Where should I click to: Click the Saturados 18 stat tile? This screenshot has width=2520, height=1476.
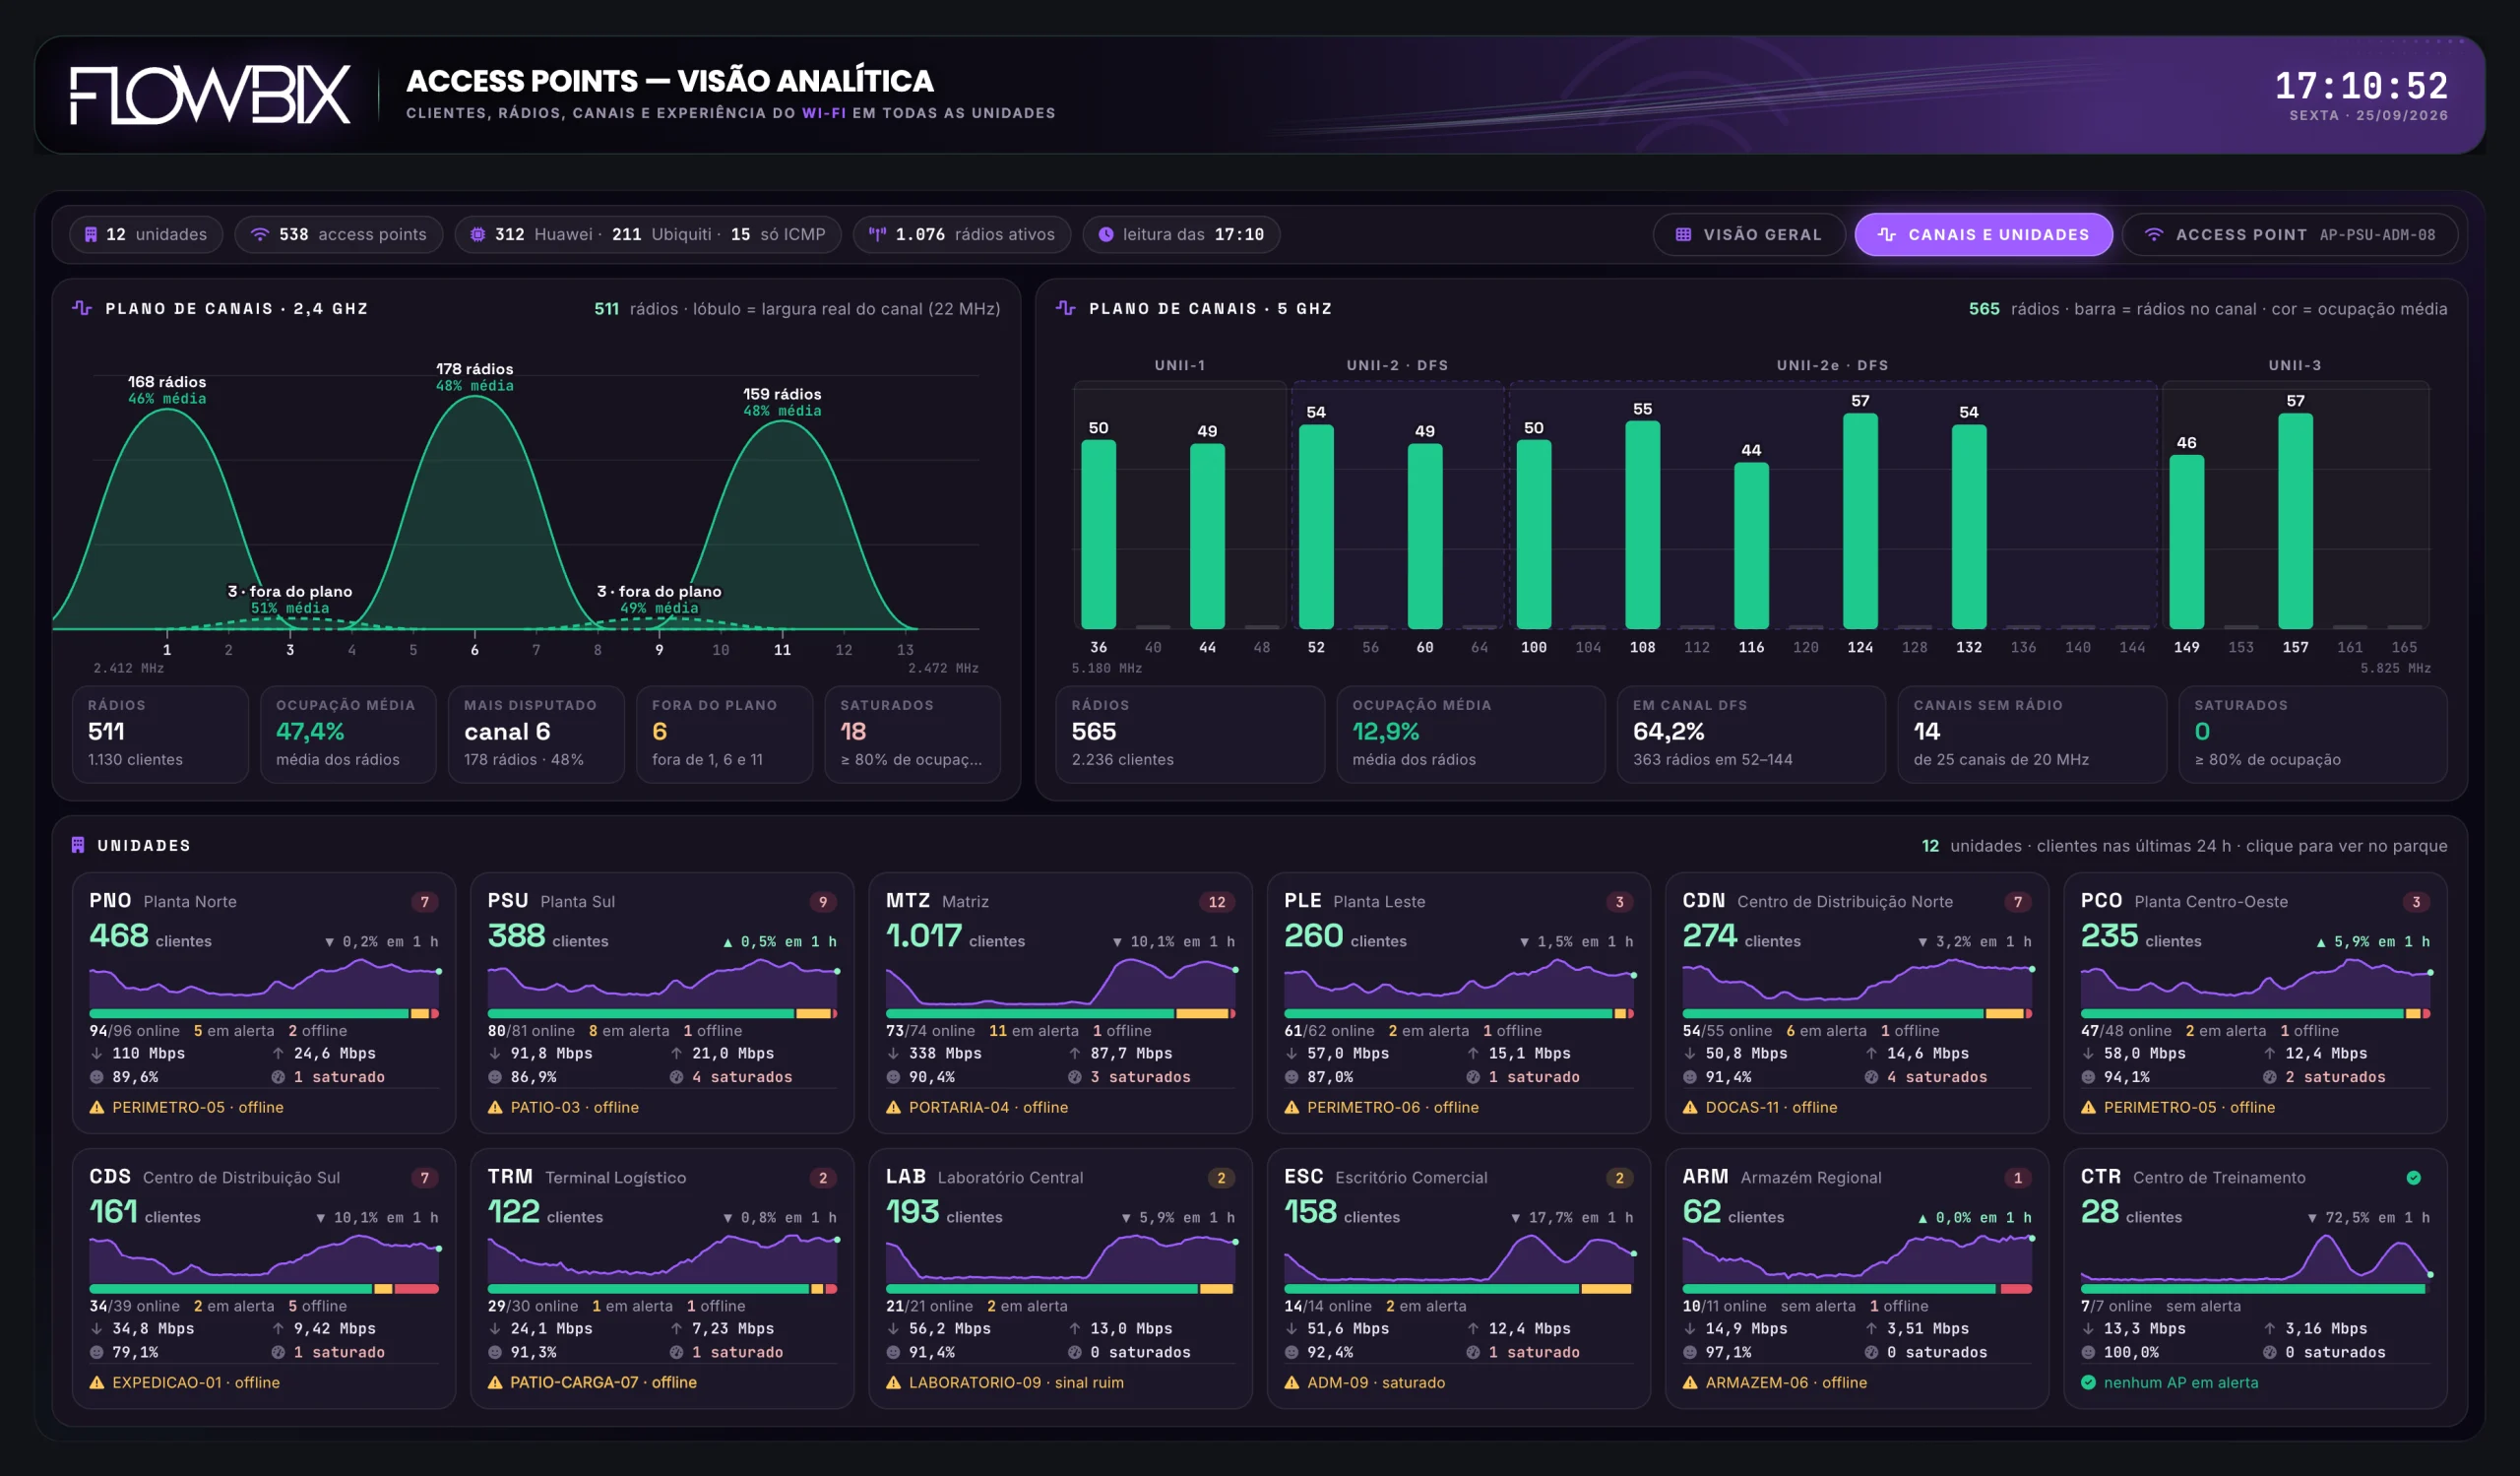912,734
